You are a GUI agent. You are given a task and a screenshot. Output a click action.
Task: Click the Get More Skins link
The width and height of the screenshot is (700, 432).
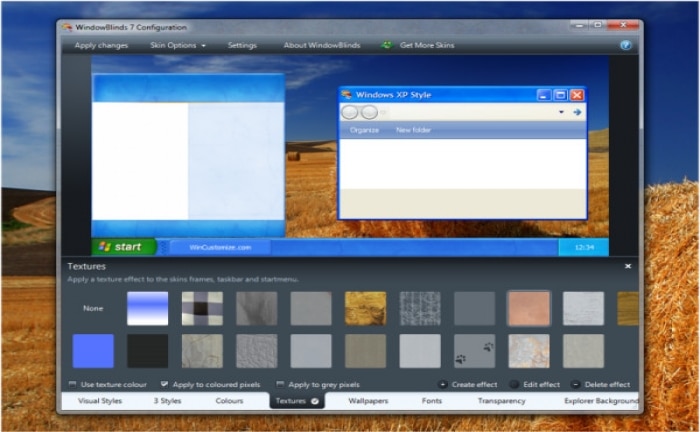click(x=427, y=45)
